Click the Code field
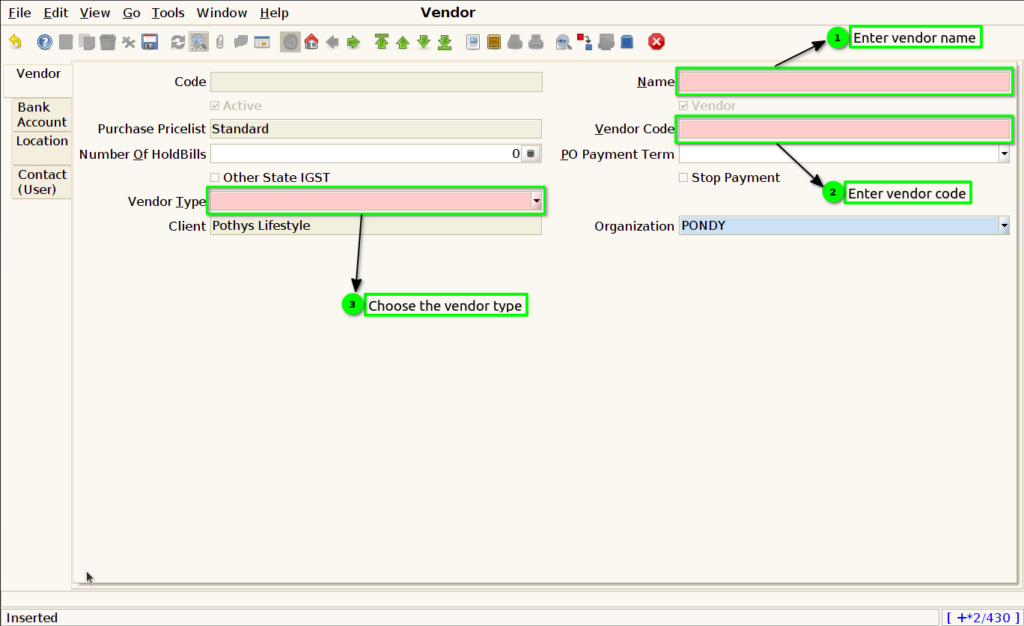 (376, 82)
